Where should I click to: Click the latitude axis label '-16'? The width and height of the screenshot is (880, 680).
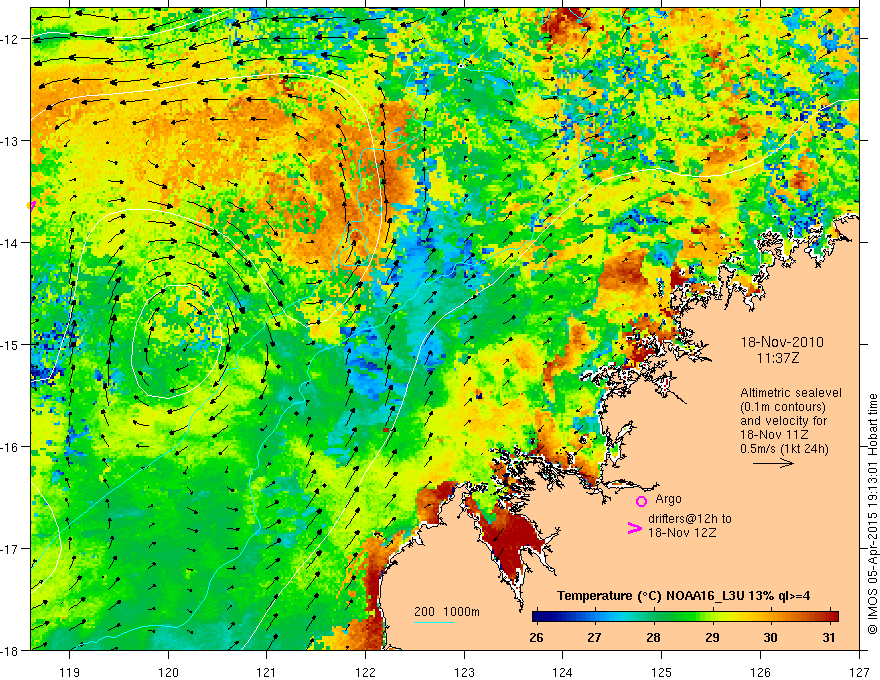pos(10,447)
